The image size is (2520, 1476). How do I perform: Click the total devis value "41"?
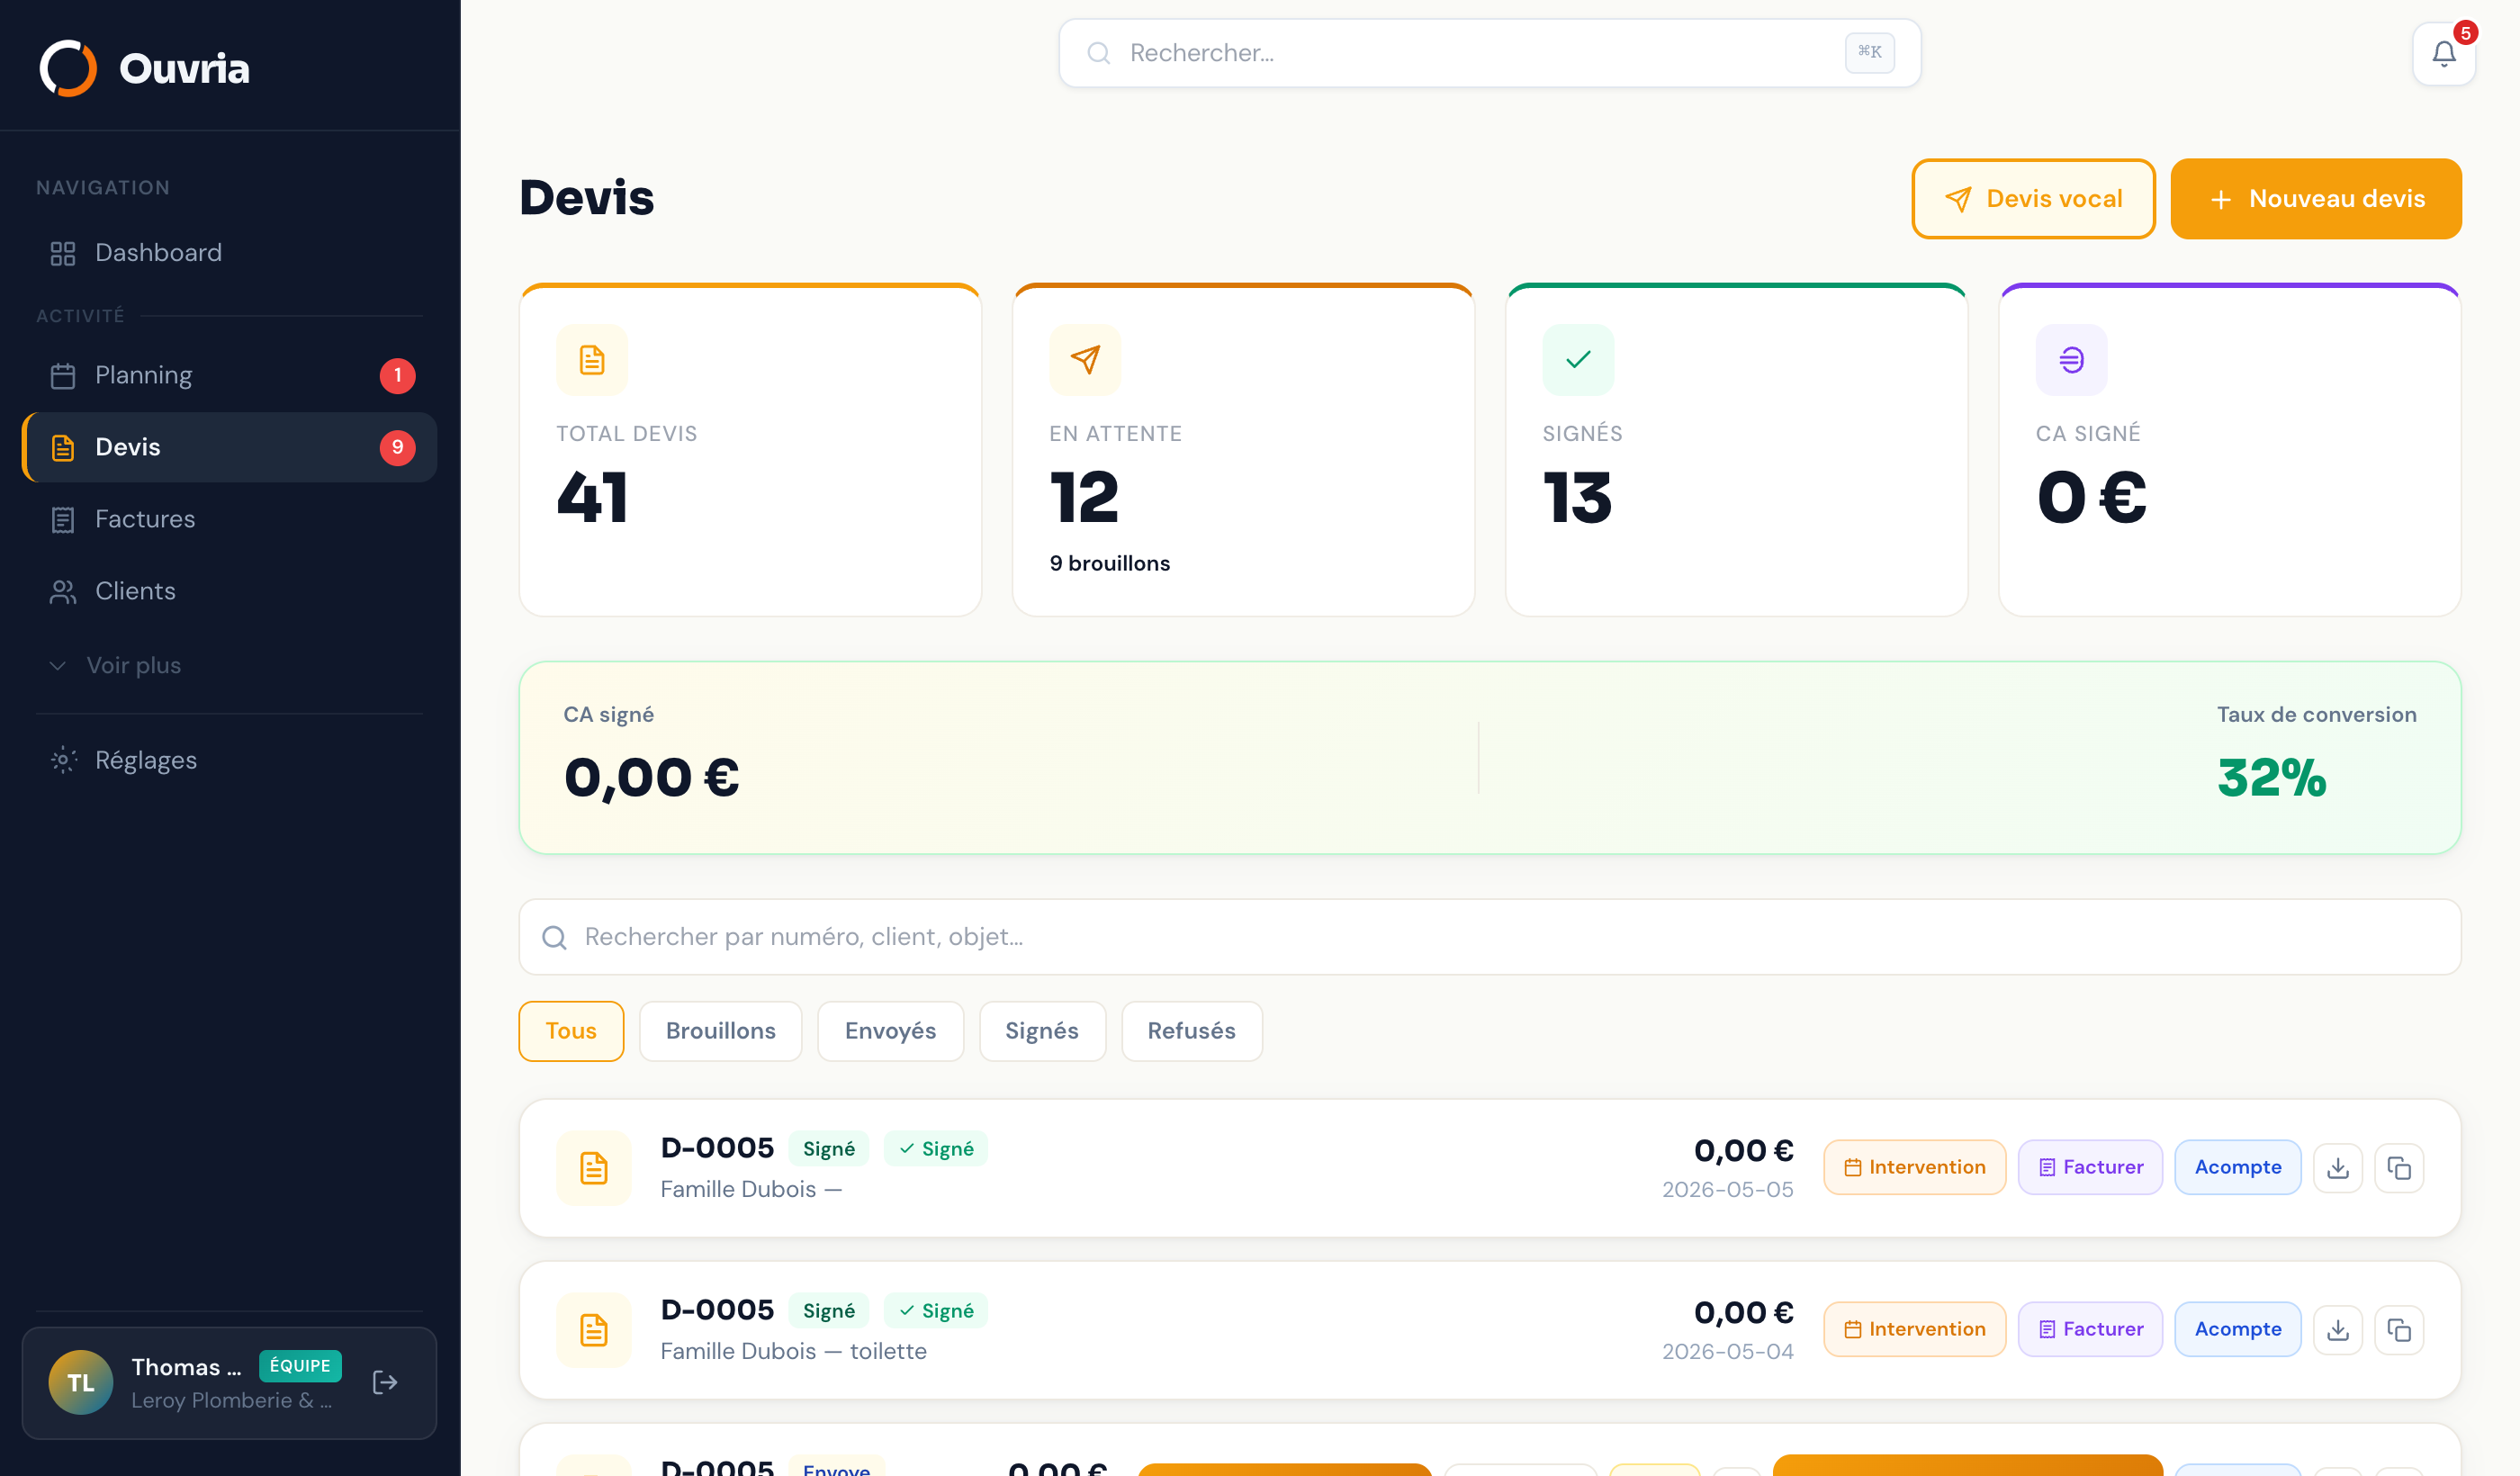593,497
